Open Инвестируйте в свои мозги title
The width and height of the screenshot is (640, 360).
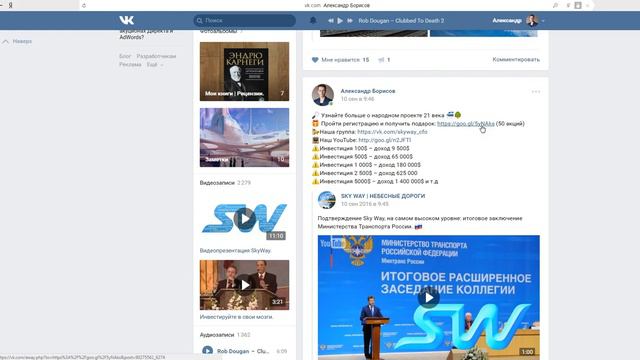pos(236,317)
